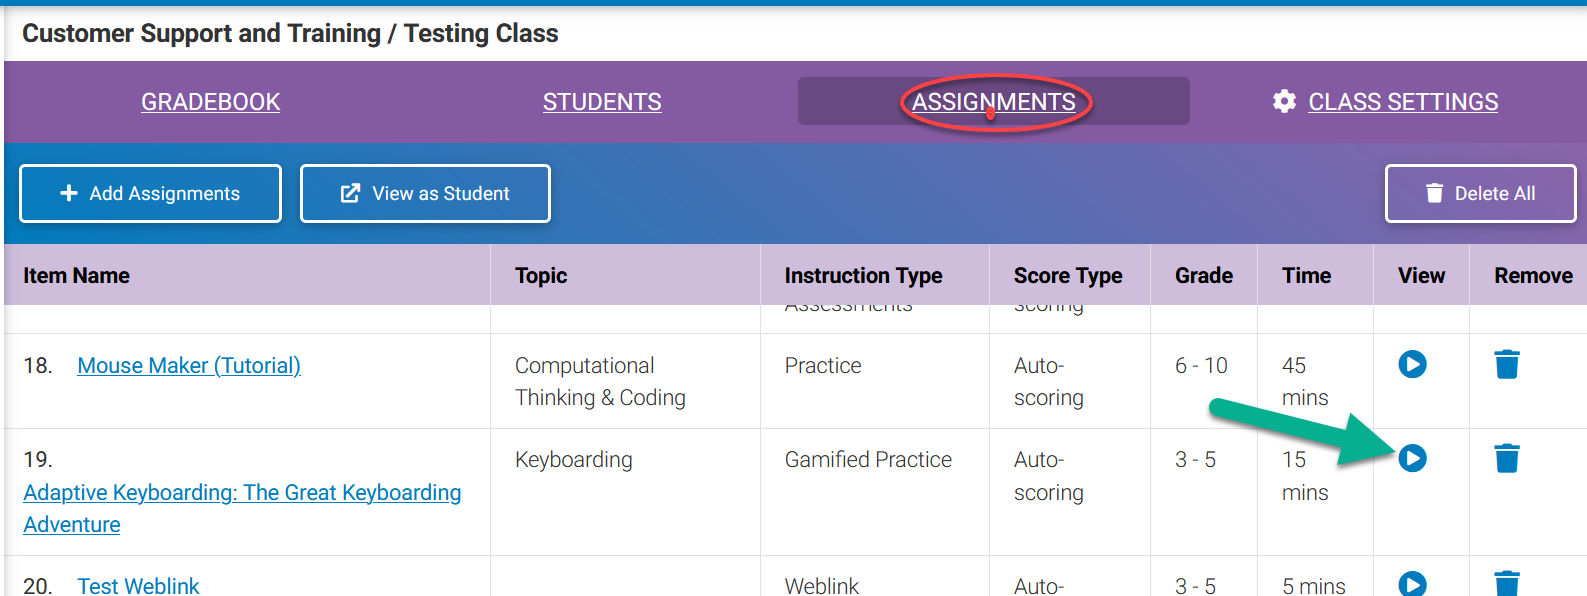Preview the Adaptive Keyboarding assignment

(1412, 458)
